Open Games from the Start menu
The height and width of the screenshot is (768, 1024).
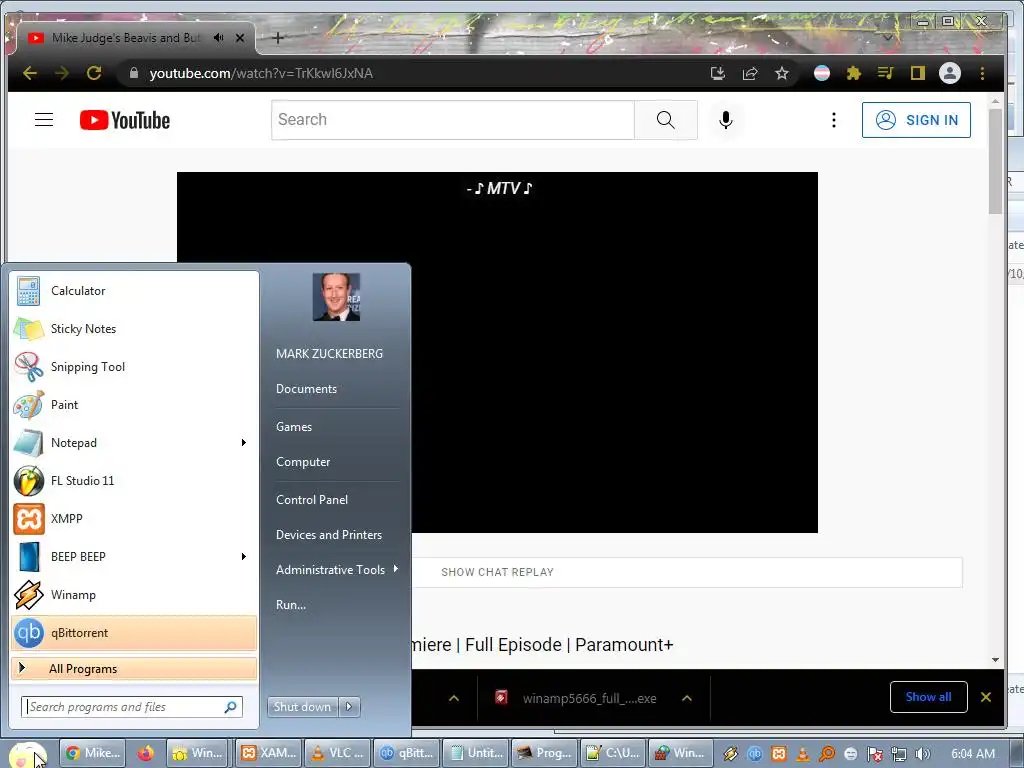coord(294,426)
